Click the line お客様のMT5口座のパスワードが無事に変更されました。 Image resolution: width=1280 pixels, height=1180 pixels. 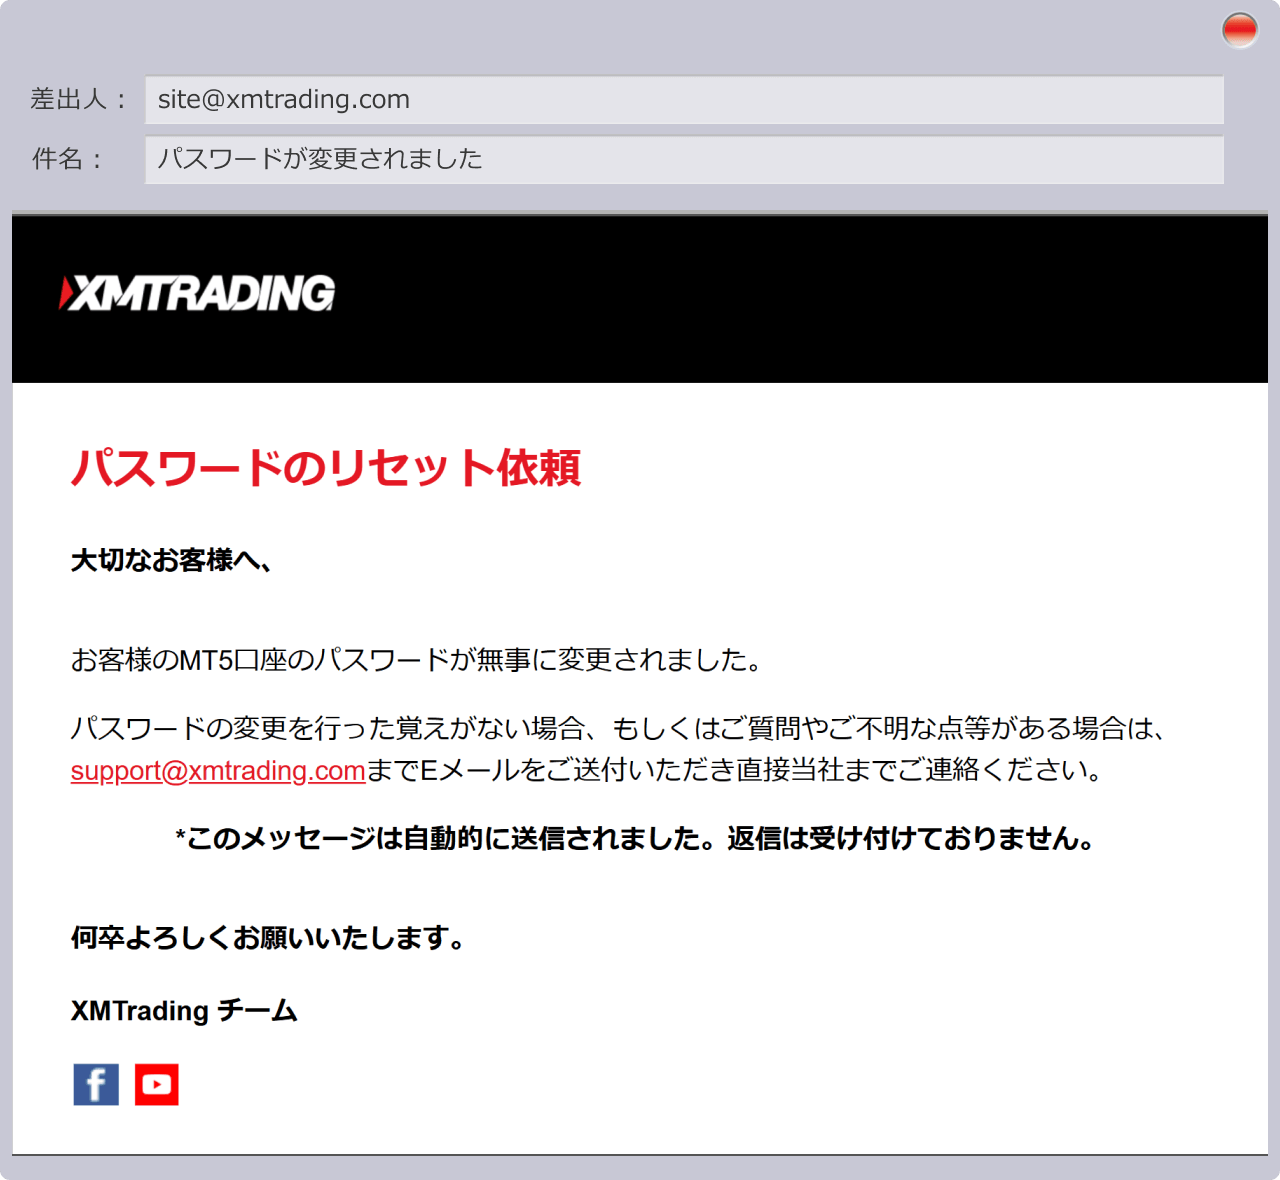point(417,660)
